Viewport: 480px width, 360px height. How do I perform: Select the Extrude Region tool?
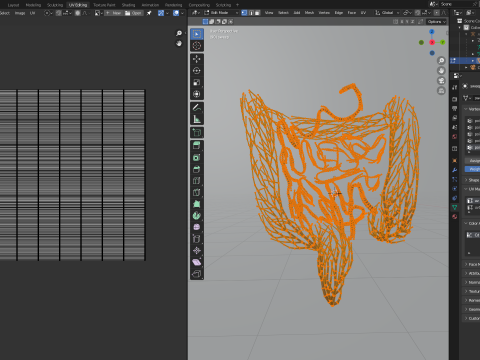[197, 146]
